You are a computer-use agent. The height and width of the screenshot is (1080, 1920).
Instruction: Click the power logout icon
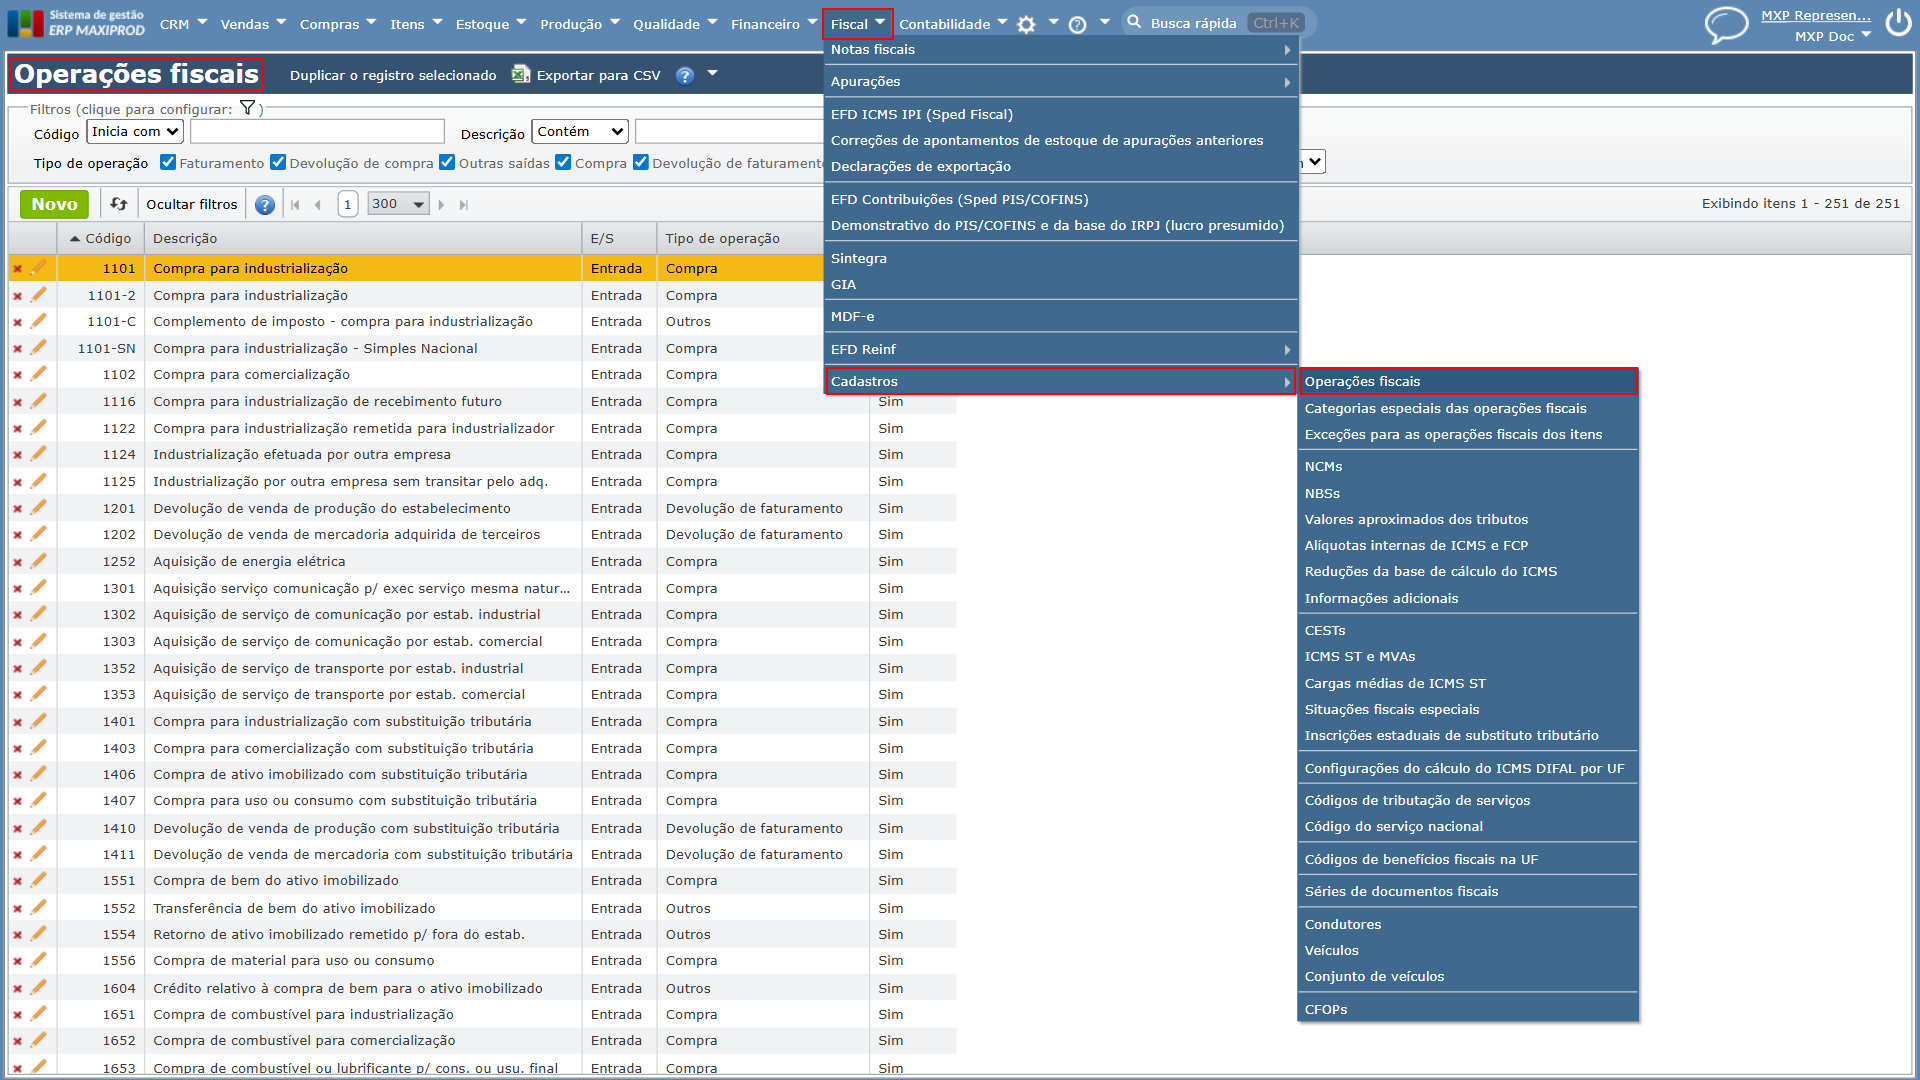pos(1898,22)
